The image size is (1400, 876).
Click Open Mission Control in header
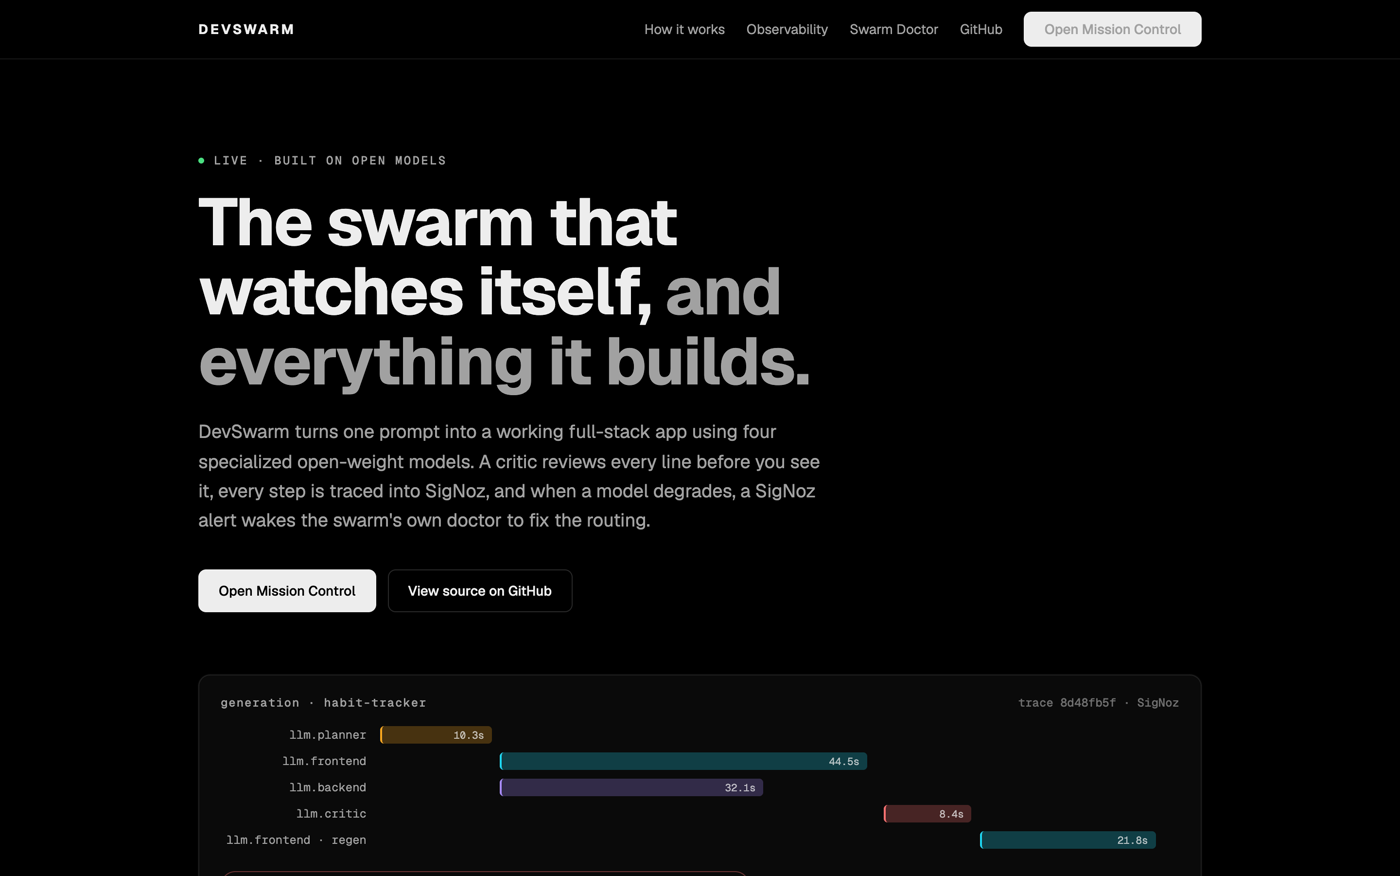[1112, 29]
